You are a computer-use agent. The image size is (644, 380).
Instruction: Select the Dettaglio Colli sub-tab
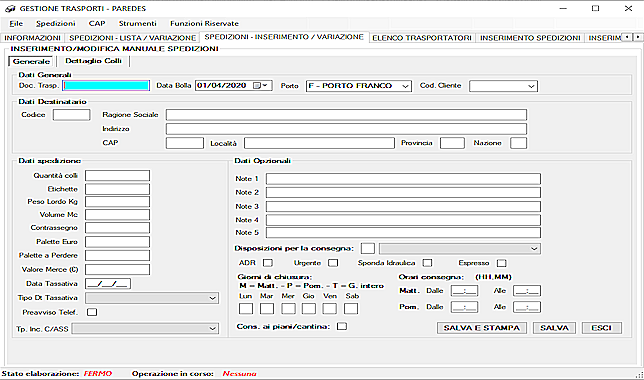[93, 61]
